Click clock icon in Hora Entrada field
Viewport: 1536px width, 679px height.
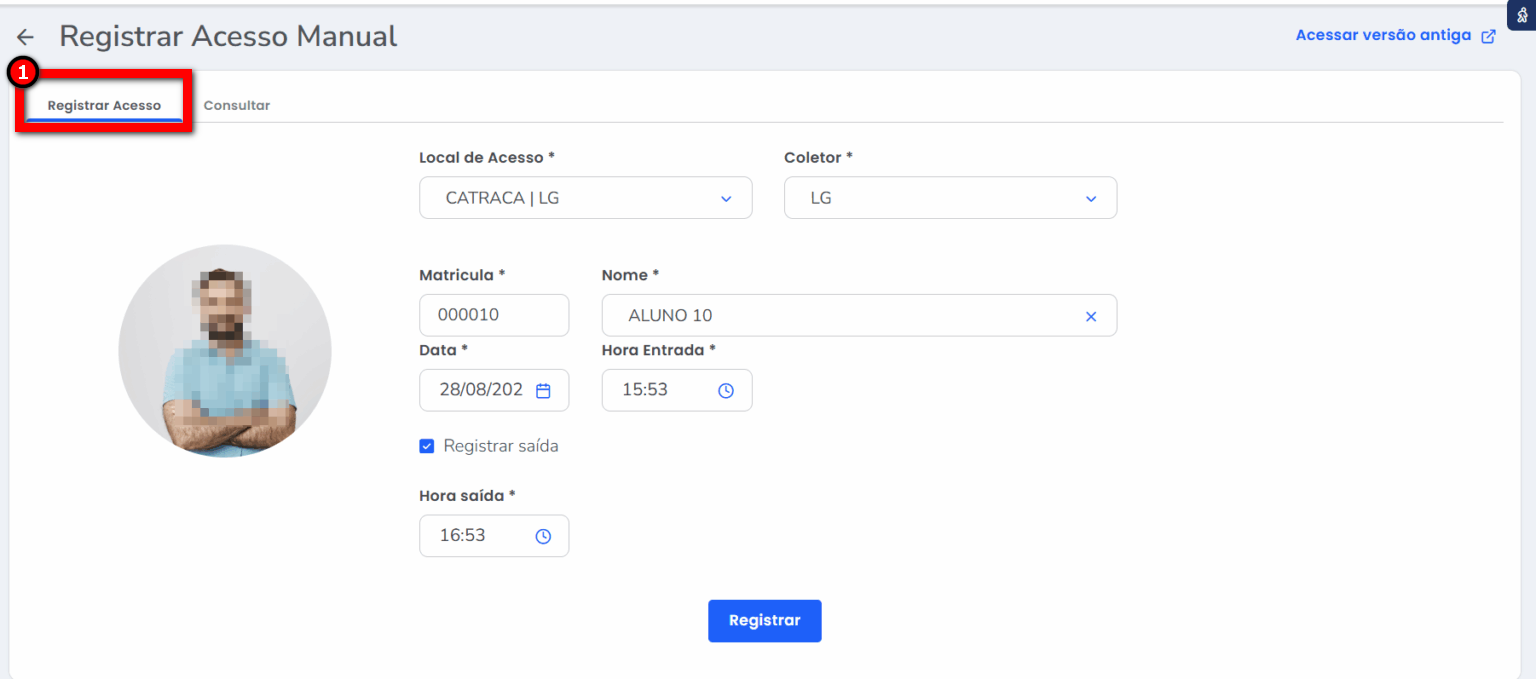[726, 390]
